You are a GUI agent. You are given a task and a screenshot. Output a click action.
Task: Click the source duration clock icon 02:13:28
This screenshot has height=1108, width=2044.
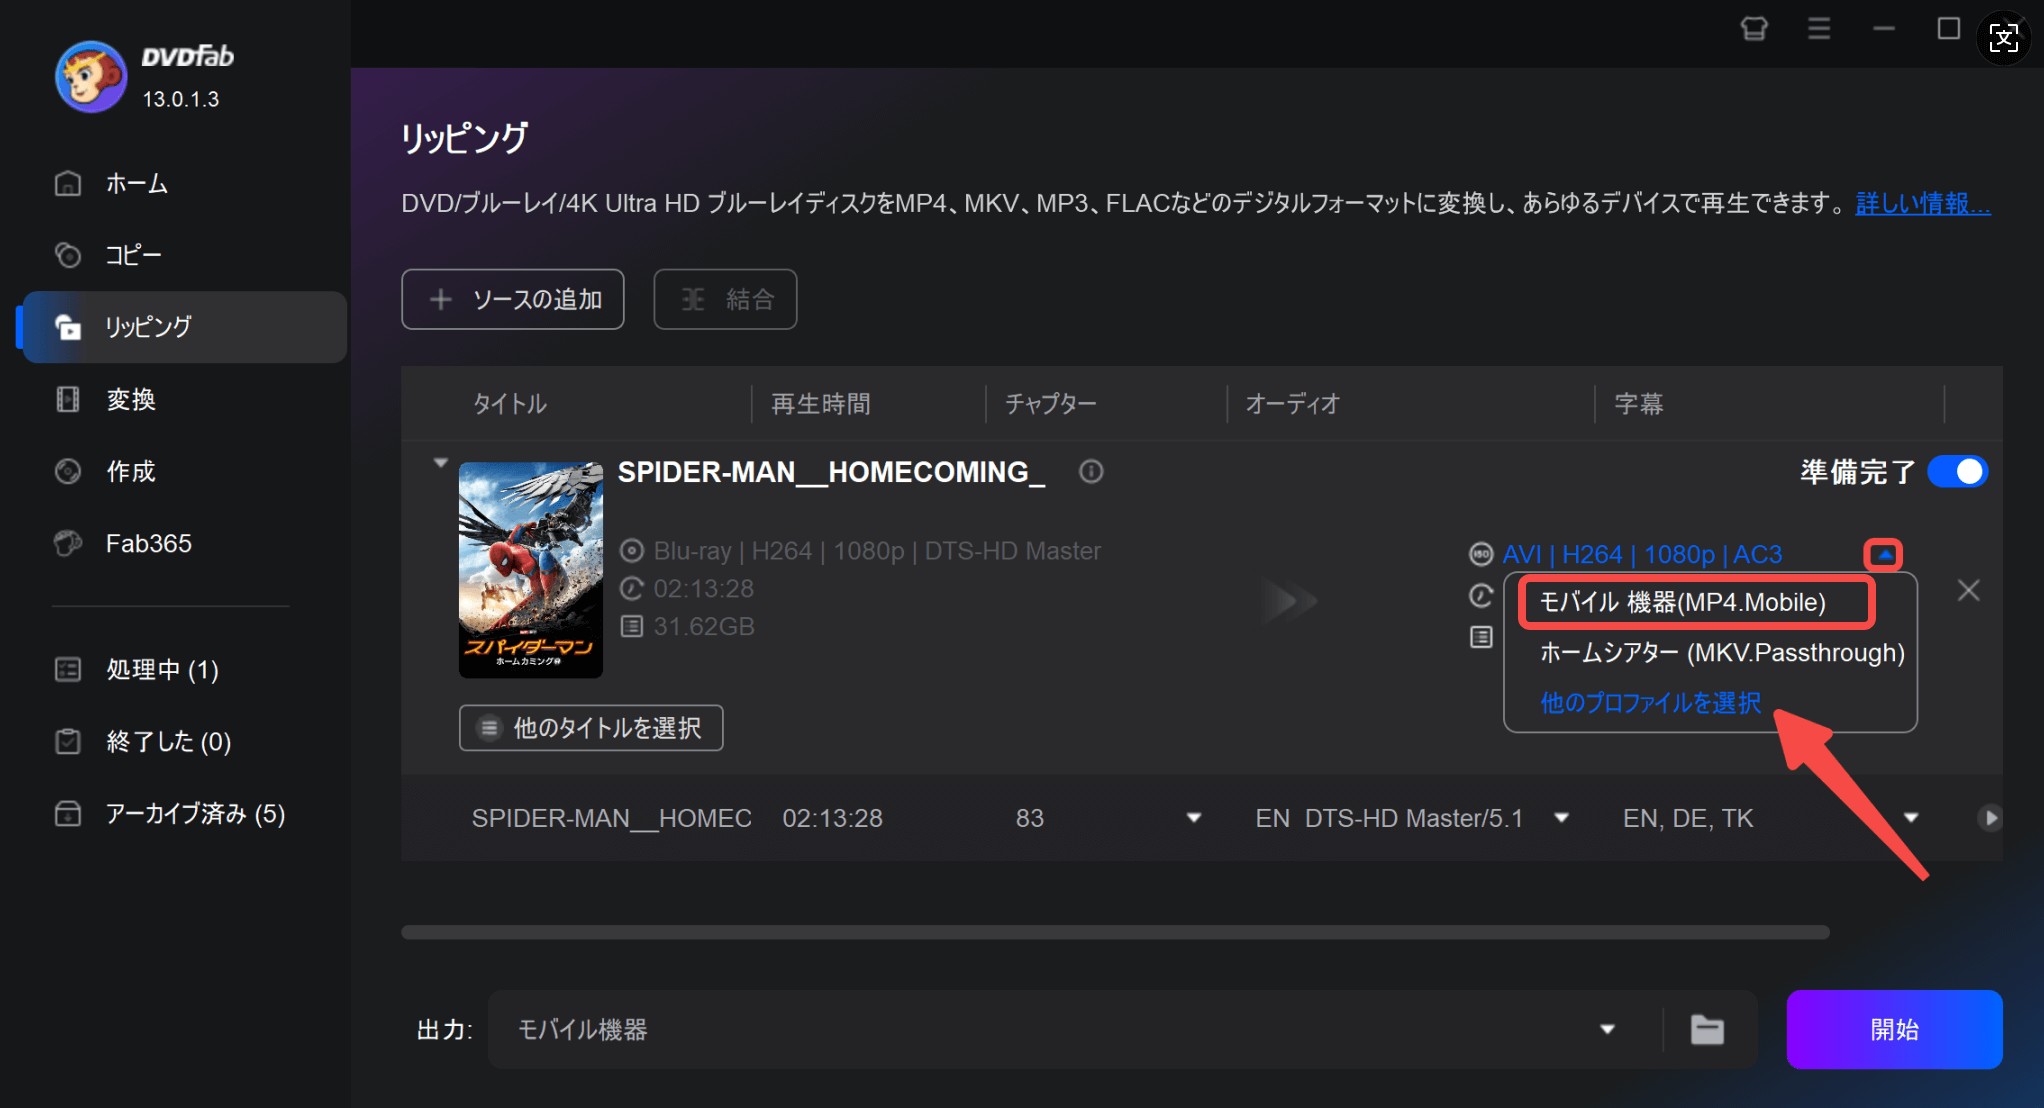pos(631,588)
